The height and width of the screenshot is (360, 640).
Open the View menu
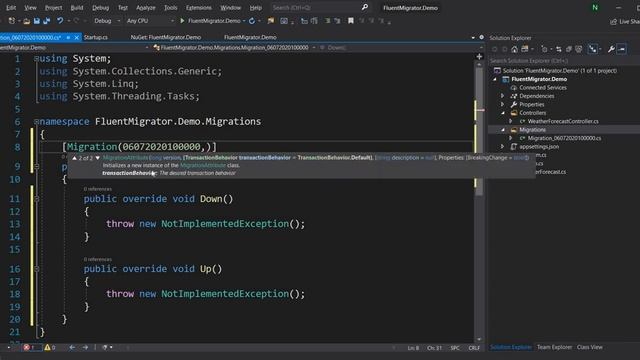click(x=30, y=8)
